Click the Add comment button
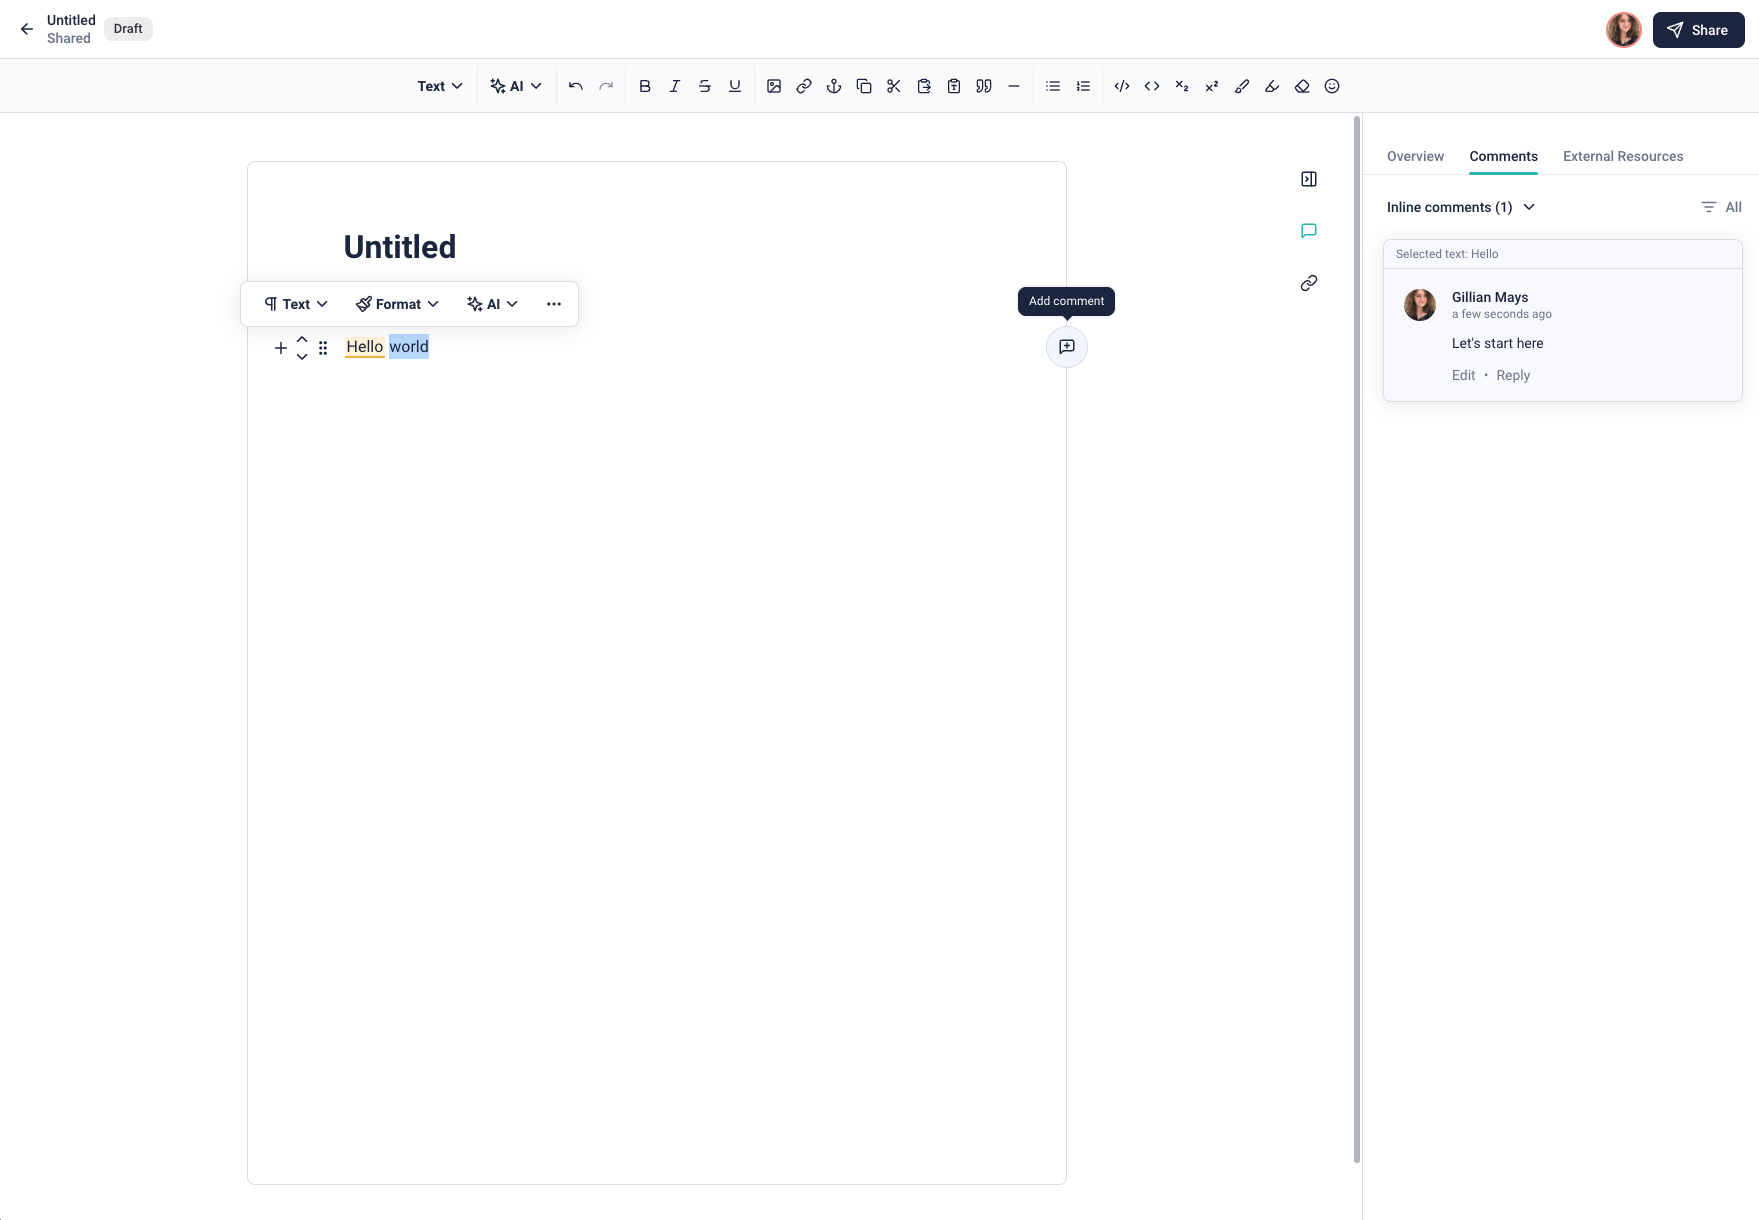The image size is (1759, 1220). pos(1067,347)
